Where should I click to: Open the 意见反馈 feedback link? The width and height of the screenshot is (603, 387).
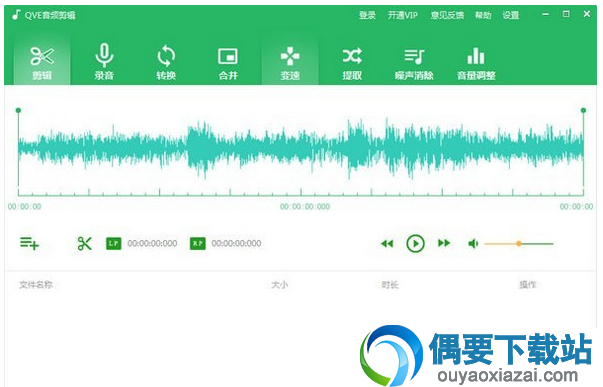(x=447, y=15)
